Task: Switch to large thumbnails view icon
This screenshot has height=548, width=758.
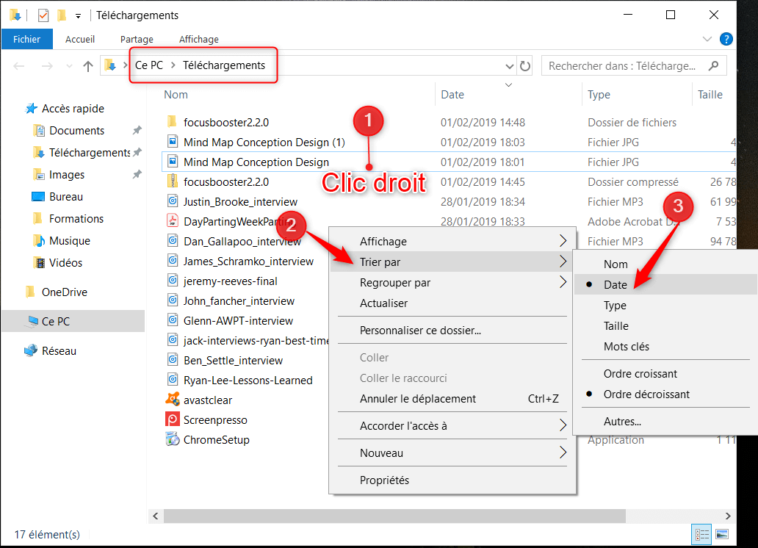Action: pyautogui.click(x=722, y=535)
